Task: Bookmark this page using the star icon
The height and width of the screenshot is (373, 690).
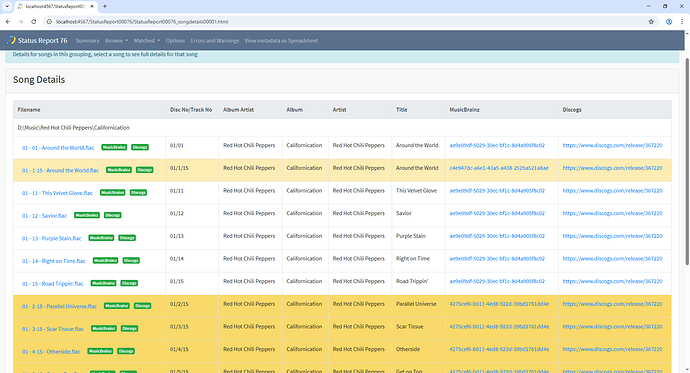Action: [651, 22]
